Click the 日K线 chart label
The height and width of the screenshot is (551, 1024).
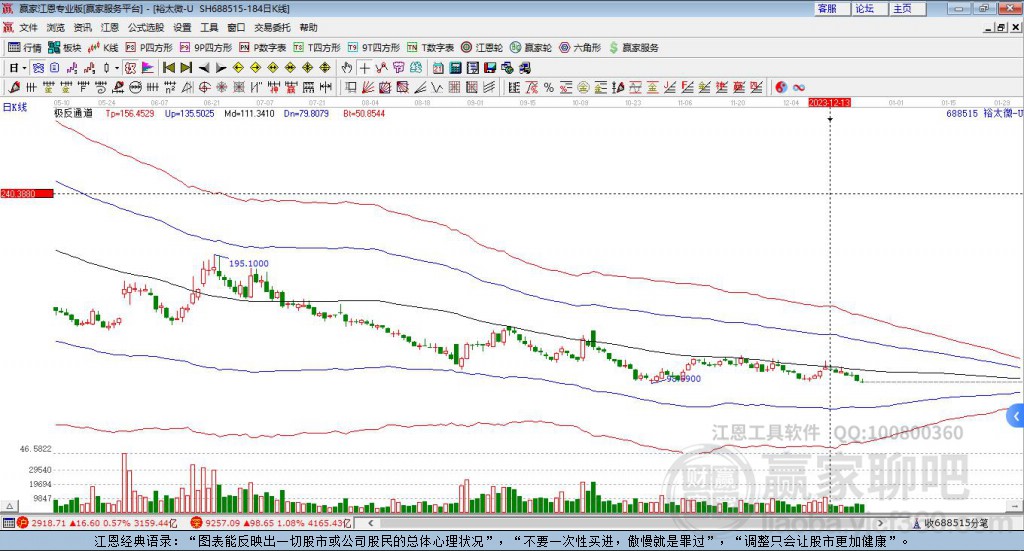pos(15,106)
